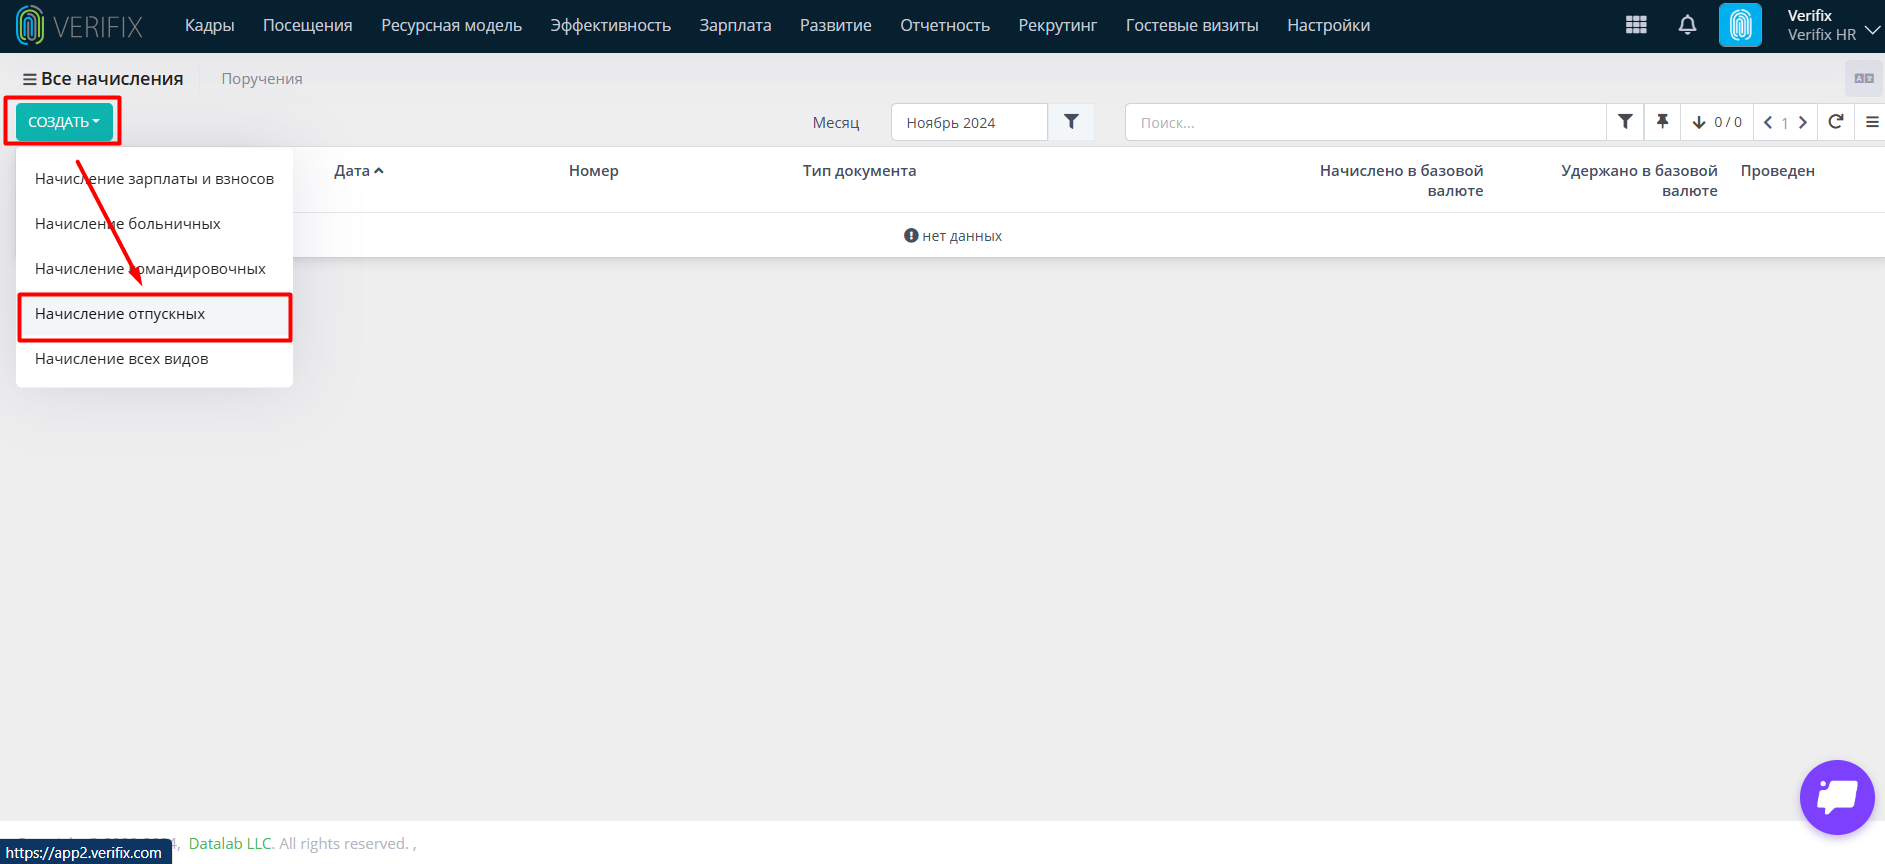Screen dimensions: 1885x864
Task: Expand the Verifix HR account dropdown arrow
Action: pos(1873,30)
